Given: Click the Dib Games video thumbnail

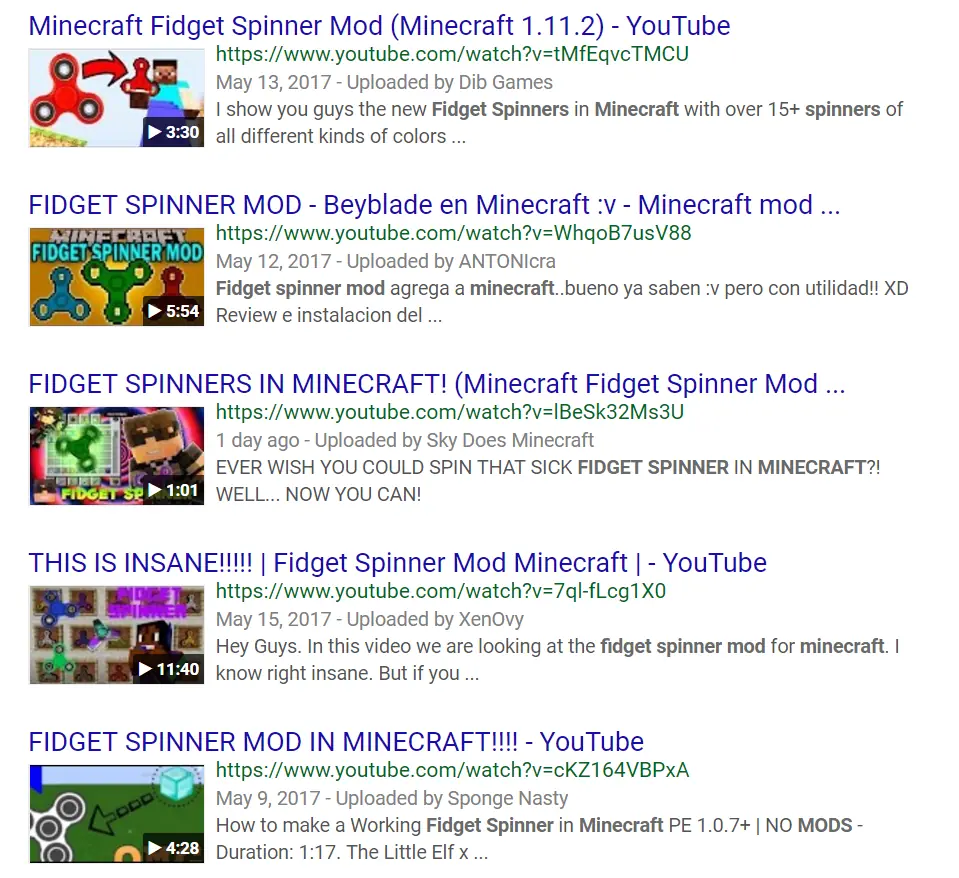Looking at the screenshot, I should point(117,98).
